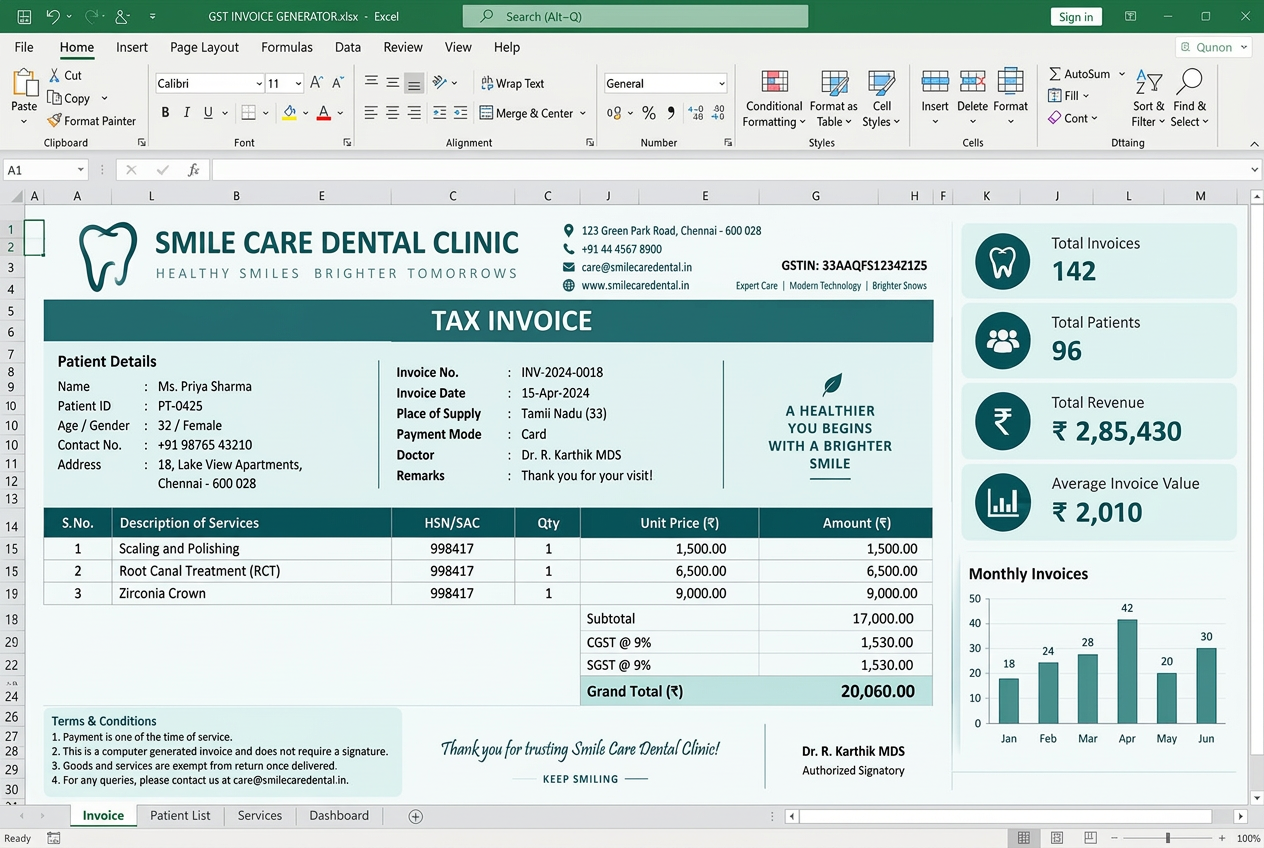
Task: Open Format as Table gallery
Action: [x=833, y=98]
